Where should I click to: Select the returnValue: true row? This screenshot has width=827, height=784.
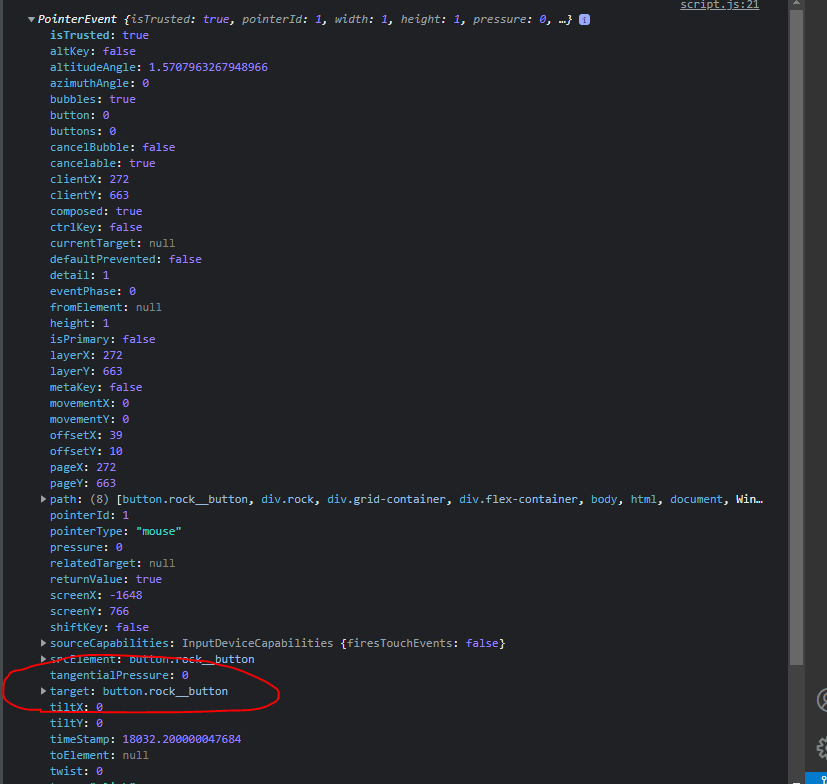pyautogui.click(x=106, y=579)
